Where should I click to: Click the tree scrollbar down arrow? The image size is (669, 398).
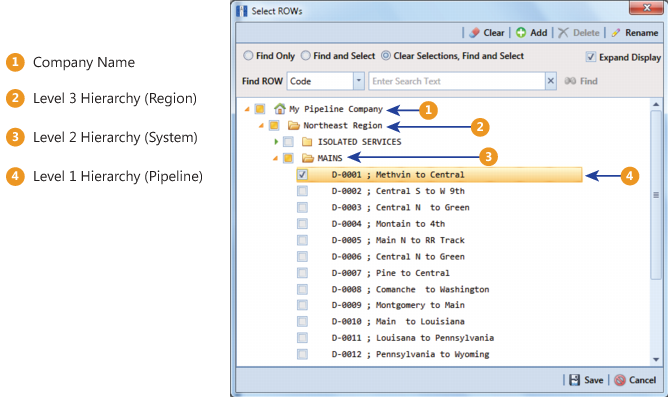point(656,360)
